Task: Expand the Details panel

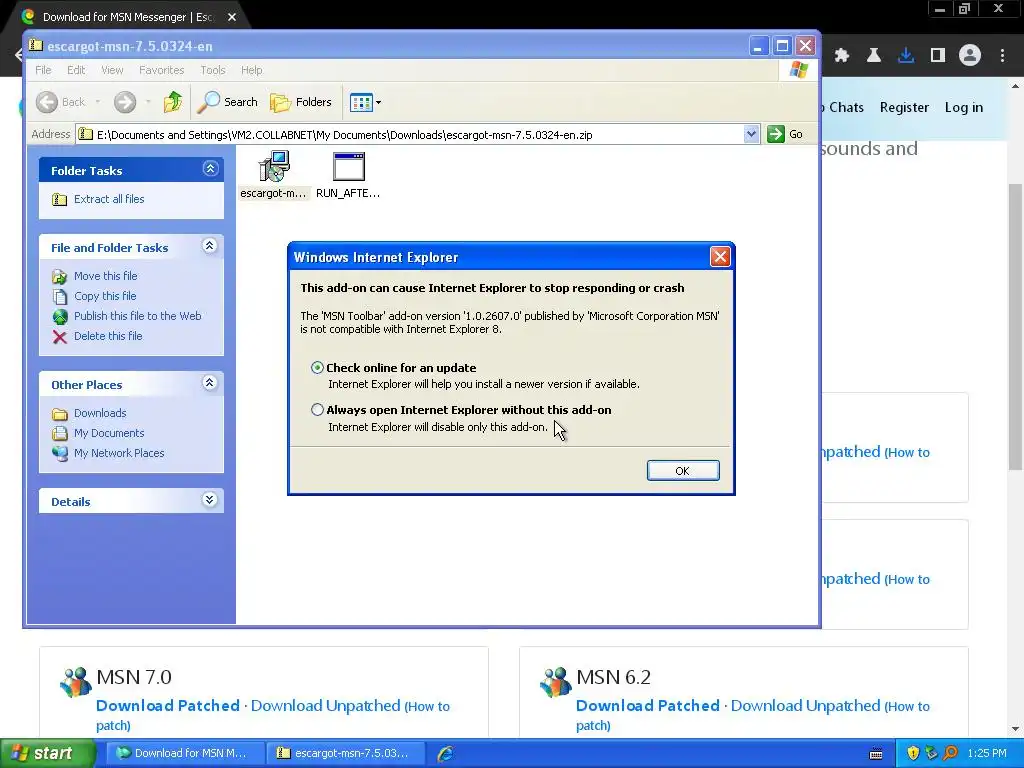Action: coord(210,500)
